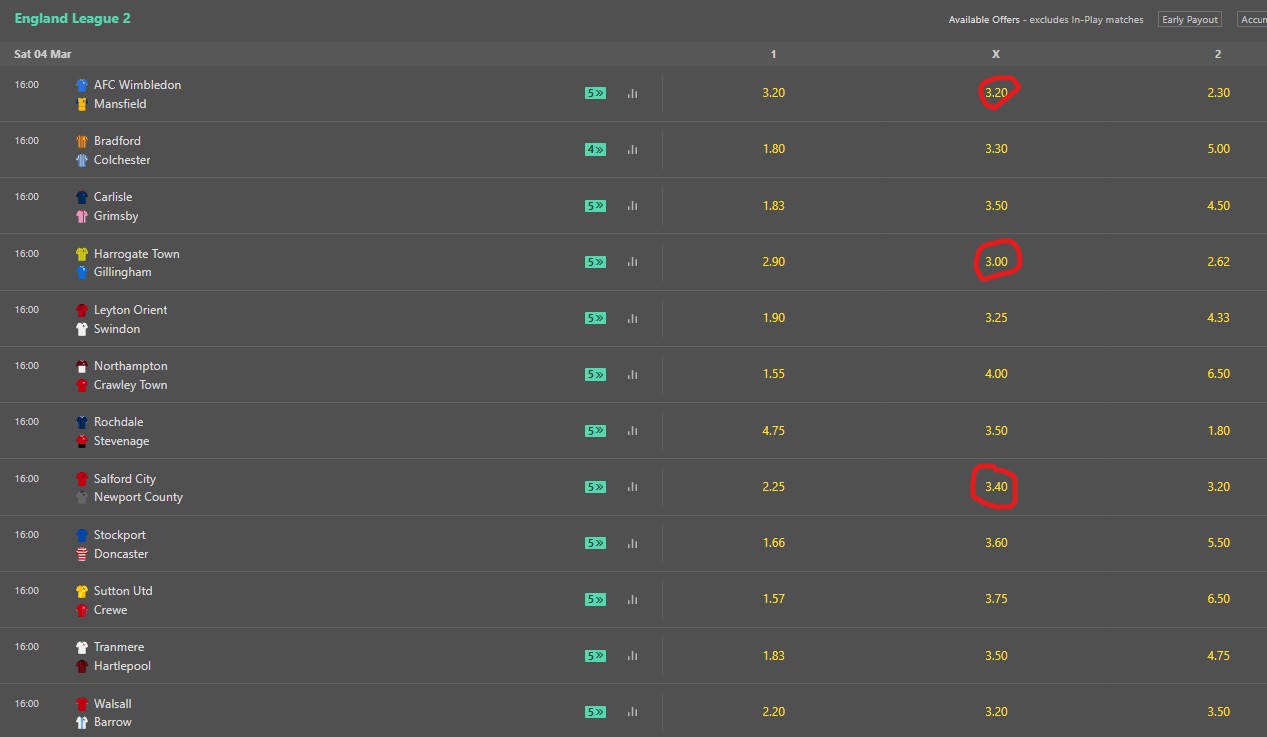Open stats icon for Leyton Orient v Swindon
The width and height of the screenshot is (1267, 737).
point(632,318)
